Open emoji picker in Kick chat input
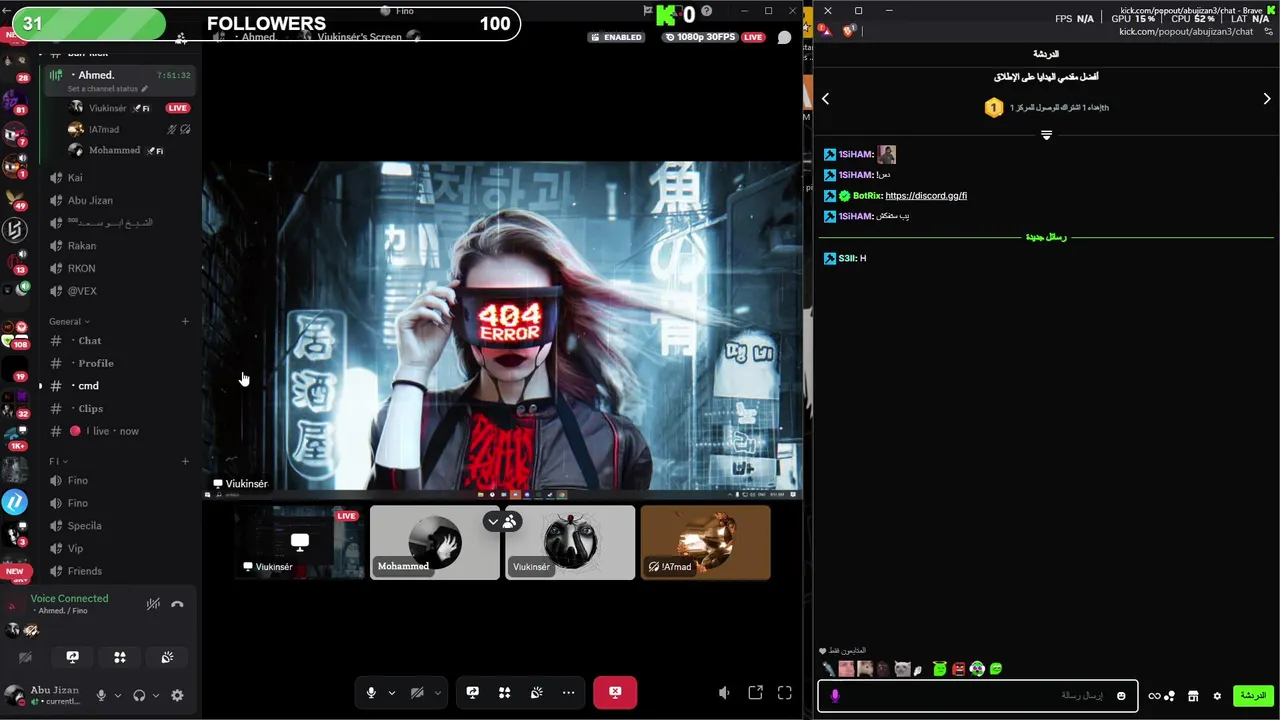 coord(1121,696)
